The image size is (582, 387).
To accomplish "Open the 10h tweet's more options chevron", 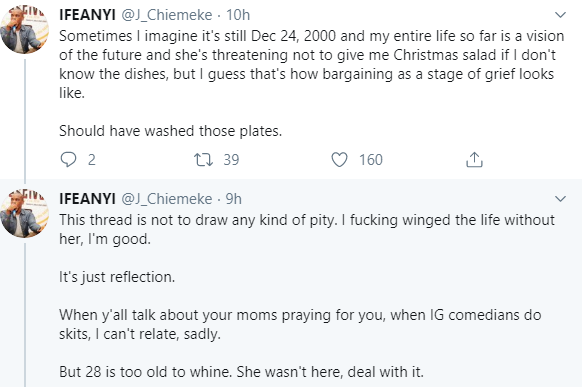I will (x=560, y=15).
